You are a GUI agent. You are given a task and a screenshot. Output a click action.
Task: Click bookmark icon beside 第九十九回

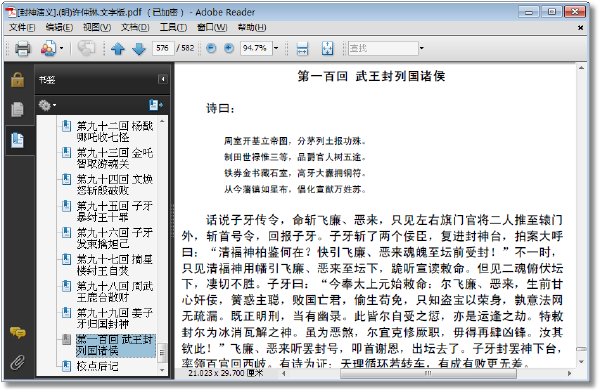coord(67,313)
